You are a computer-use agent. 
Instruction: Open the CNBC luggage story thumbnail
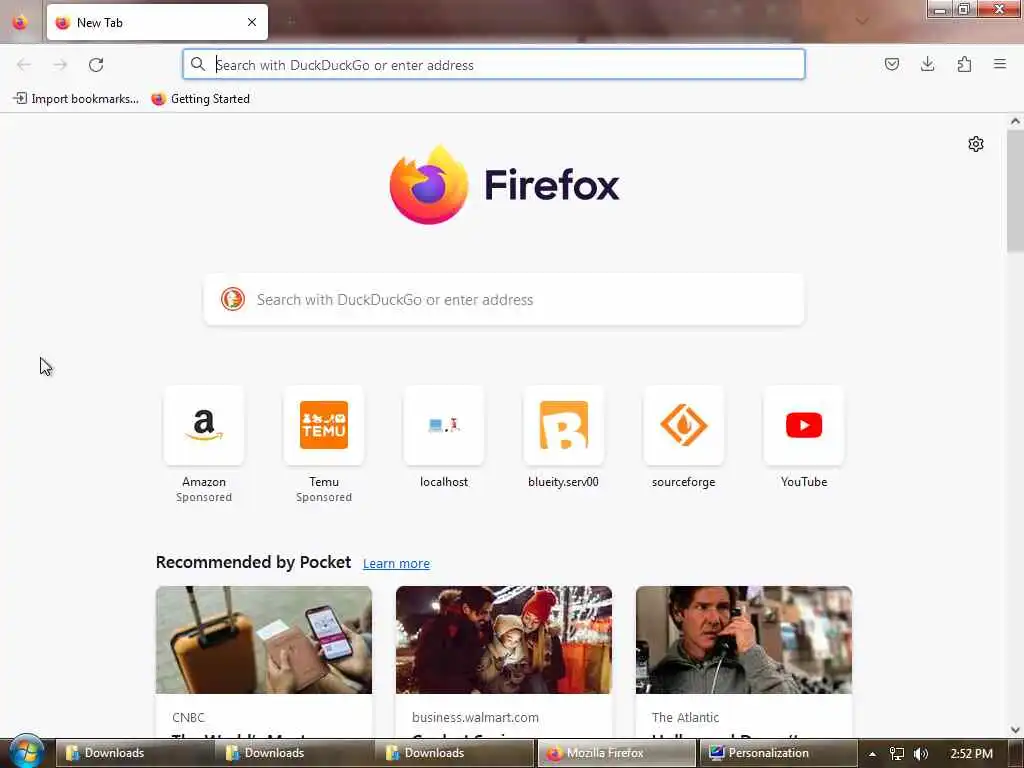point(264,639)
